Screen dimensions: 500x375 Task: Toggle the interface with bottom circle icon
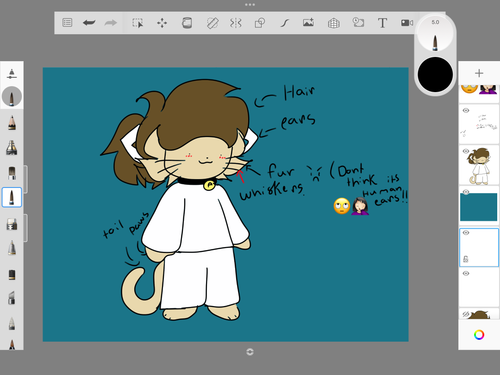point(250,352)
